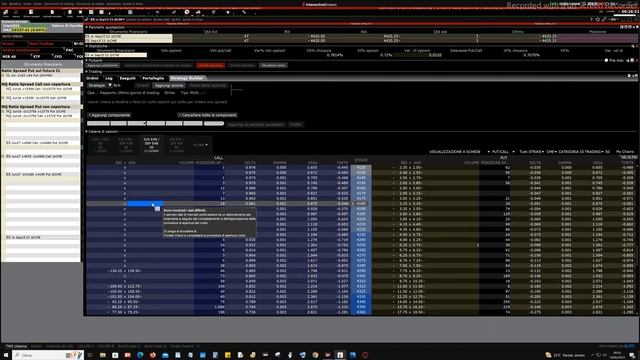Screen dimensions: 640x360
Task: Open the Strategie dropdown
Action: click(100, 85)
